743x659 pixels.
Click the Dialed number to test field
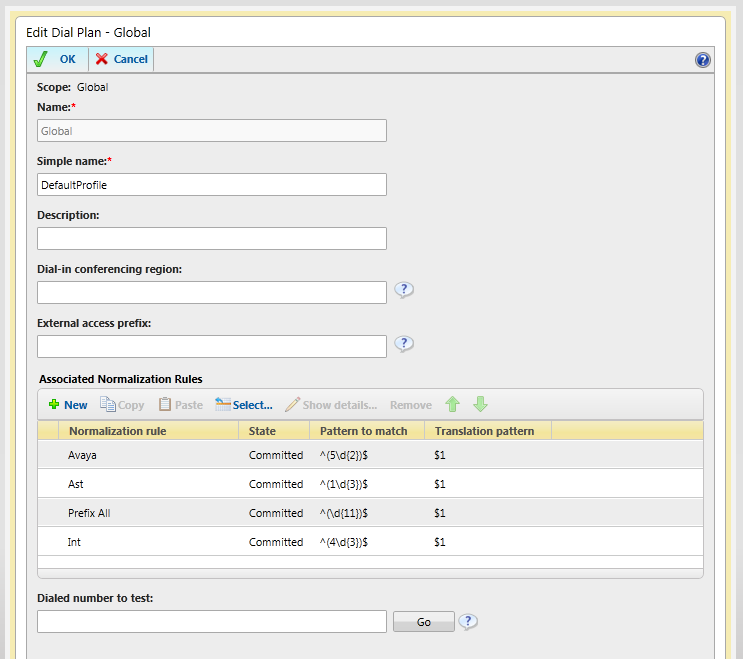[212, 622]
